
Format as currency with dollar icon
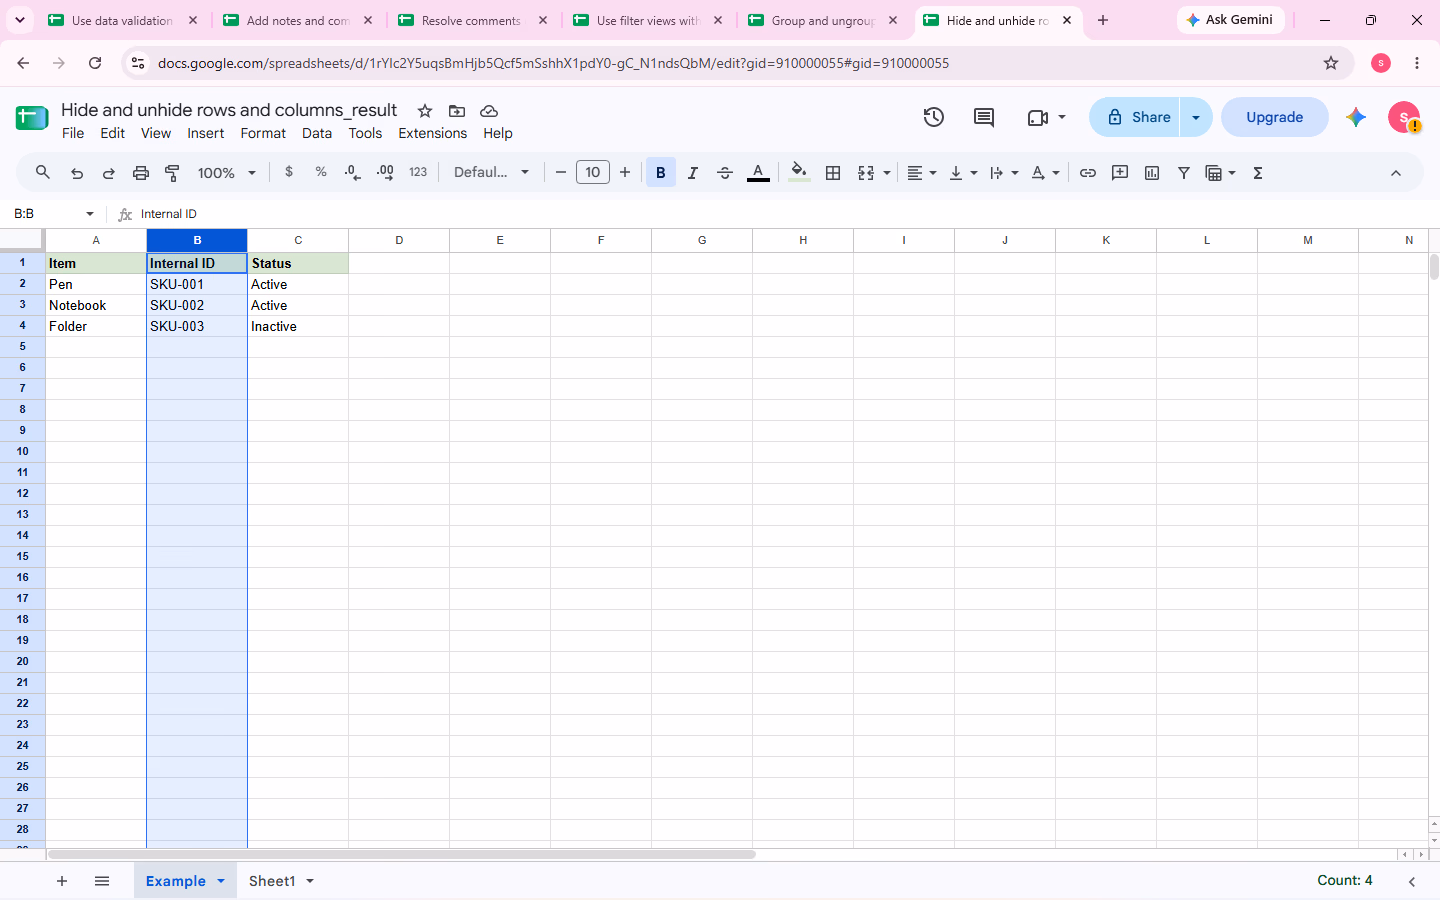(289, 172)
